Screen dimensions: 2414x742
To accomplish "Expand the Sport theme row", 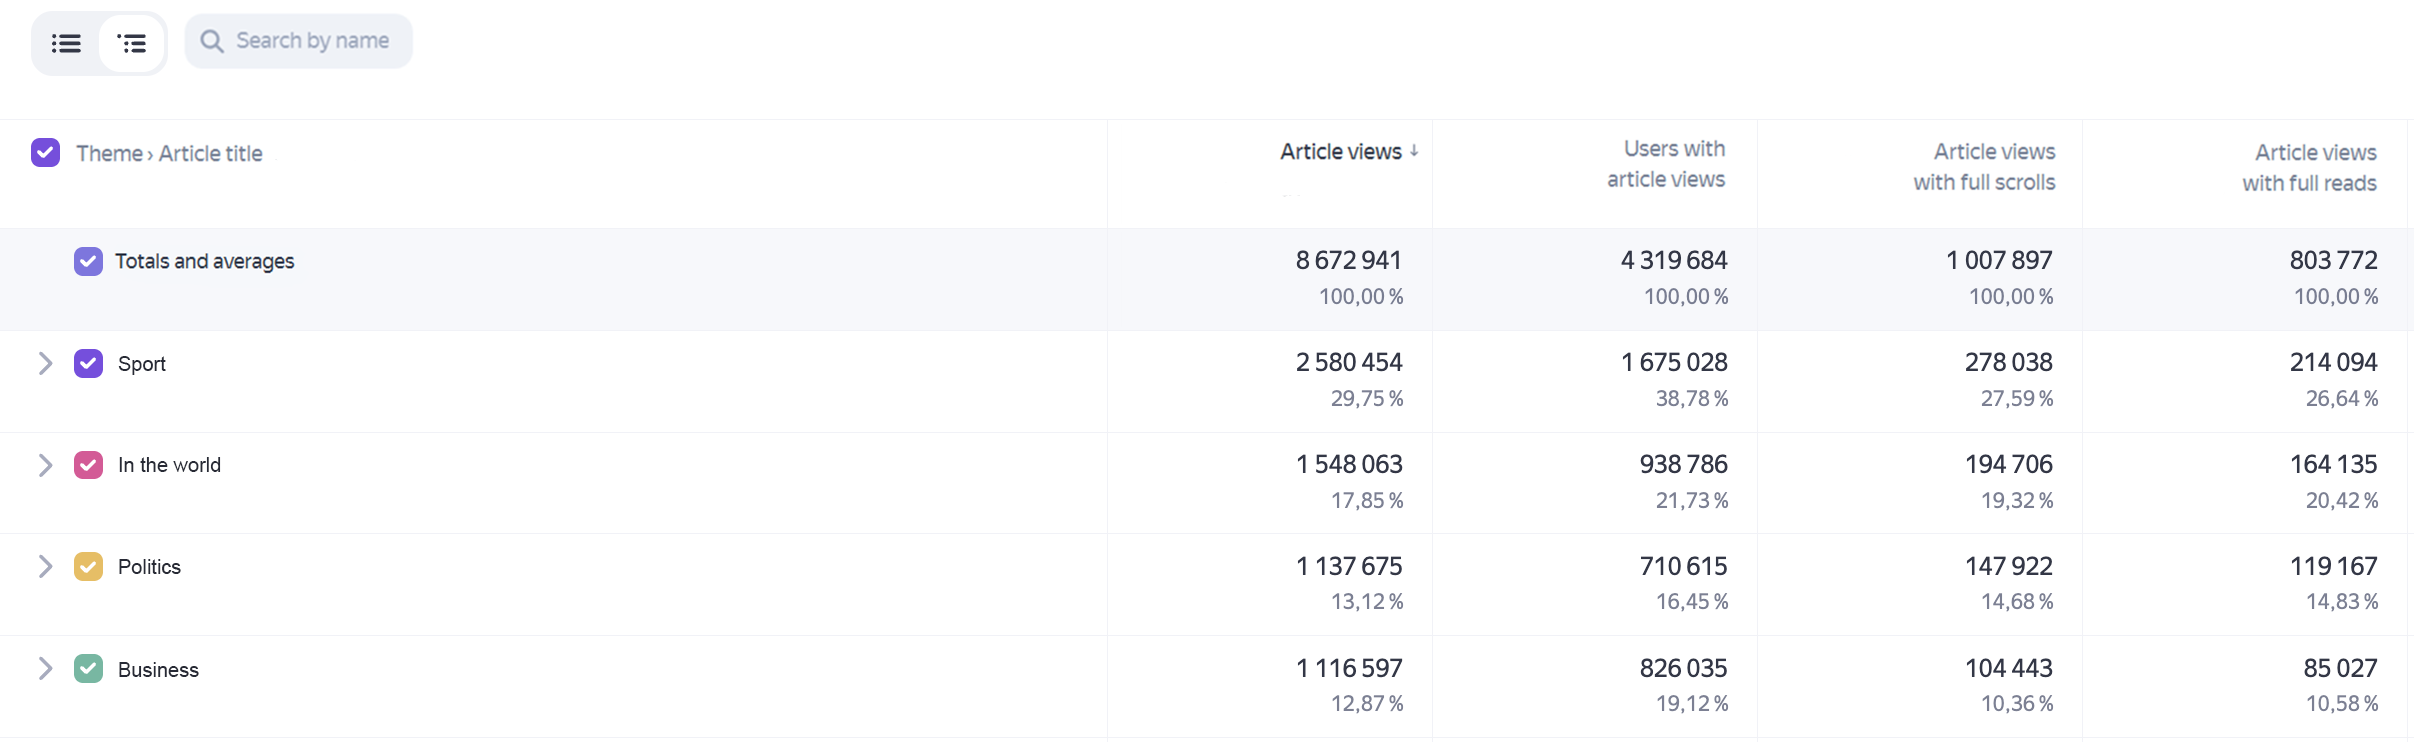I will pos(45,363).
